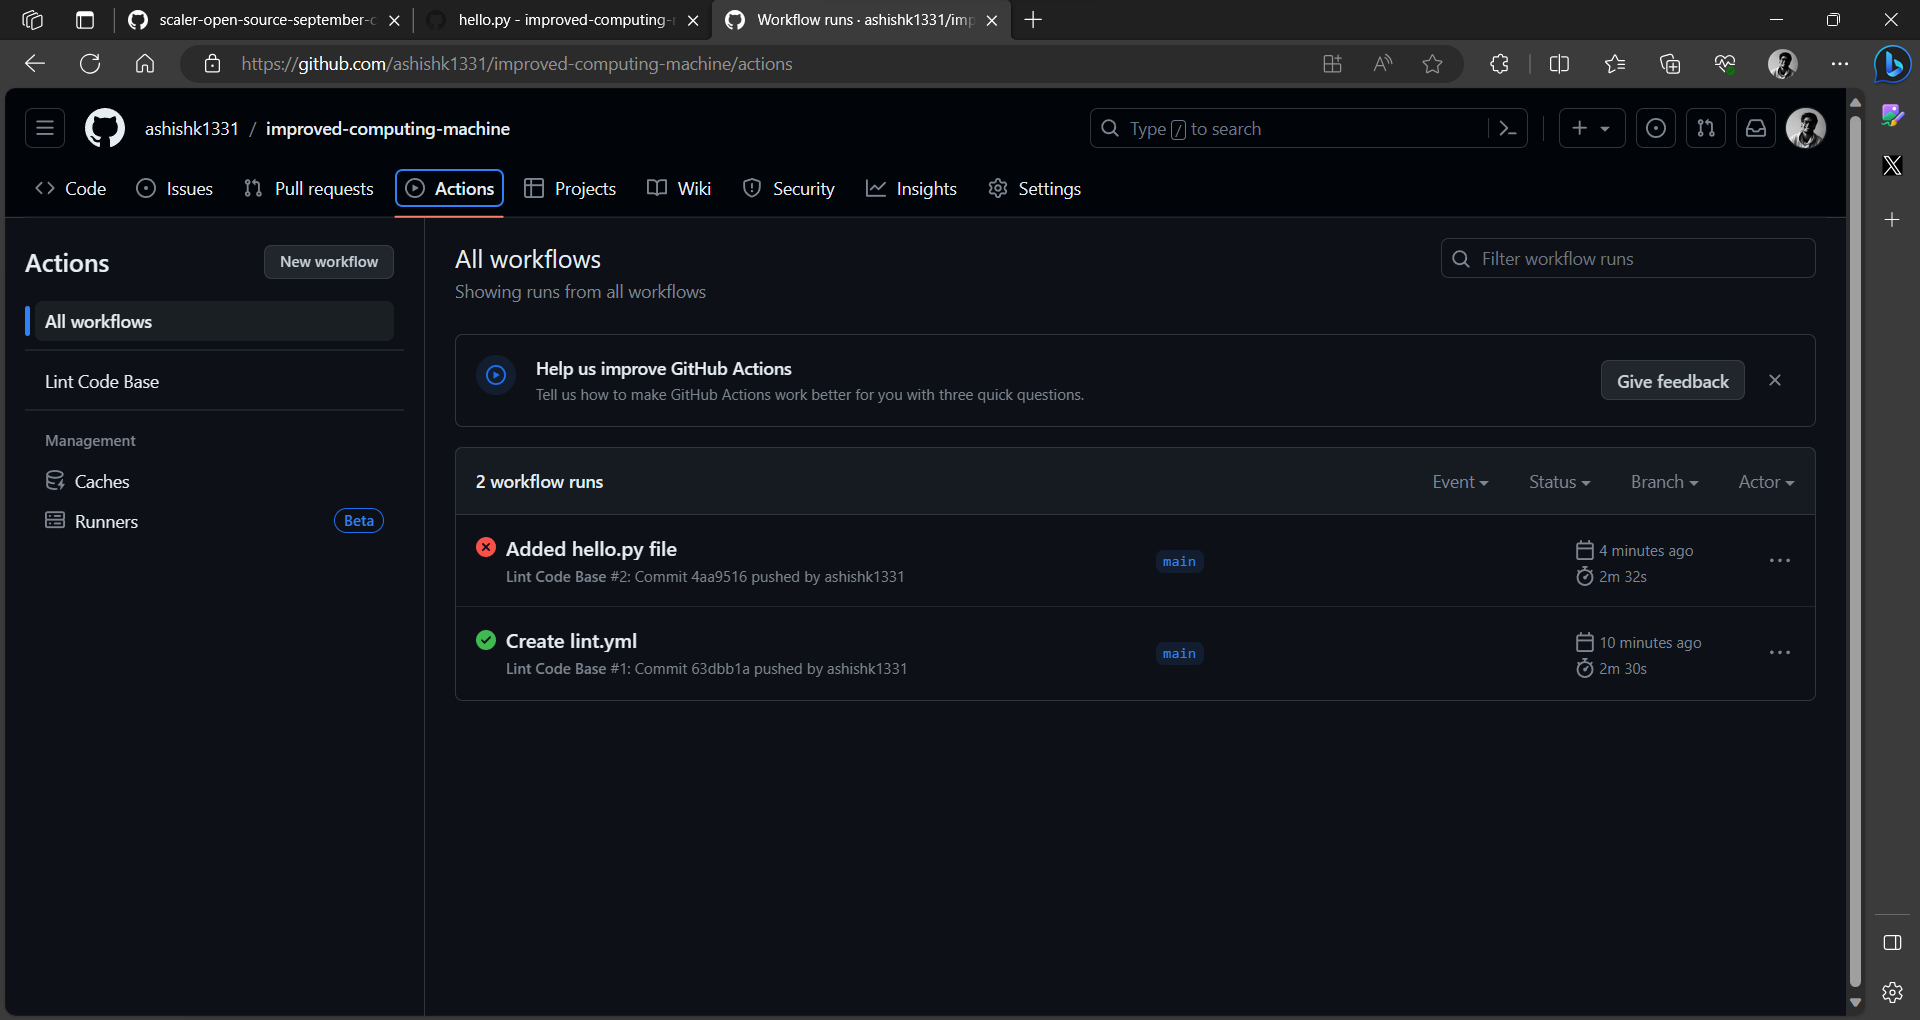Open the Create lint.yml workflow run
1920x1020 pixels.
click(x=570, y=640)
